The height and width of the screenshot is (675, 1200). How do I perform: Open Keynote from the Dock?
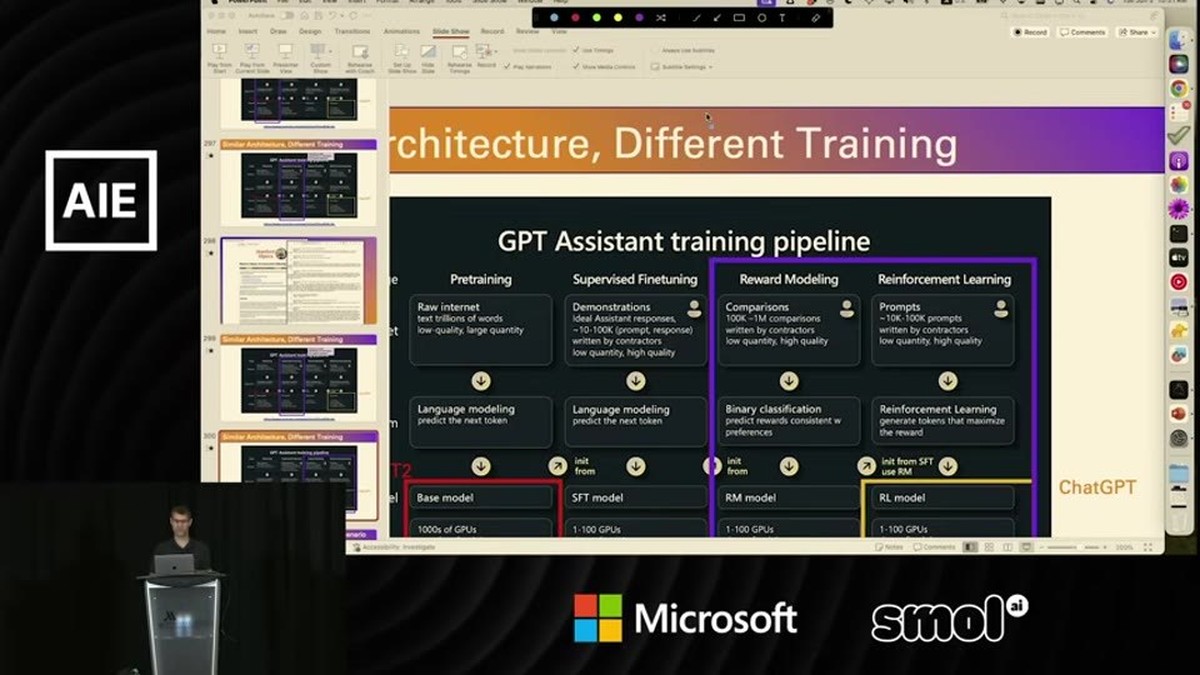(1179, 305)
